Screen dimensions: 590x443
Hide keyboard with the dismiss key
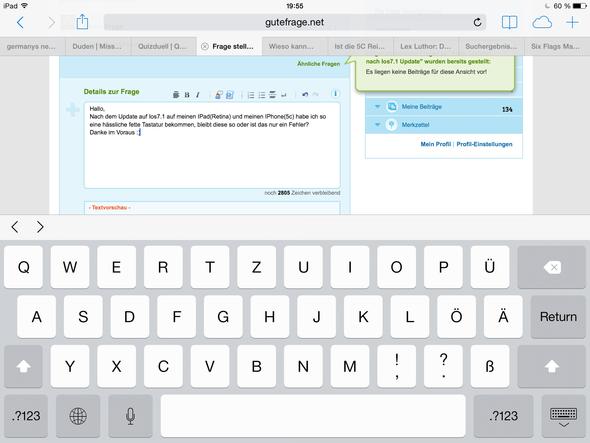[563, 416]
